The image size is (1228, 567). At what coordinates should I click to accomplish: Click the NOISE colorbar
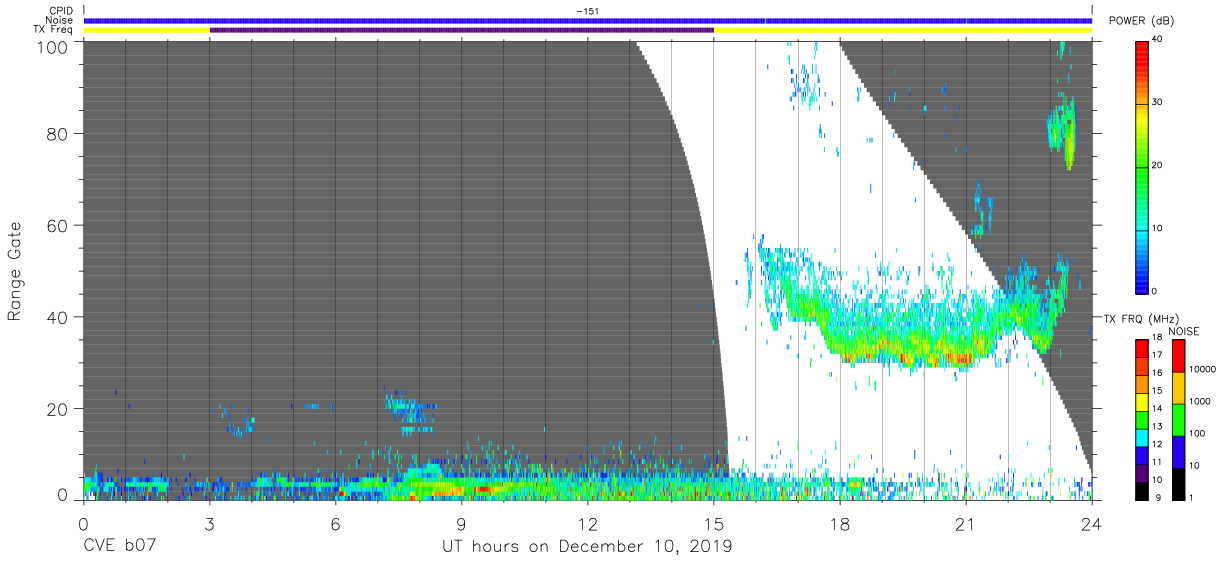pos(1178,418)
